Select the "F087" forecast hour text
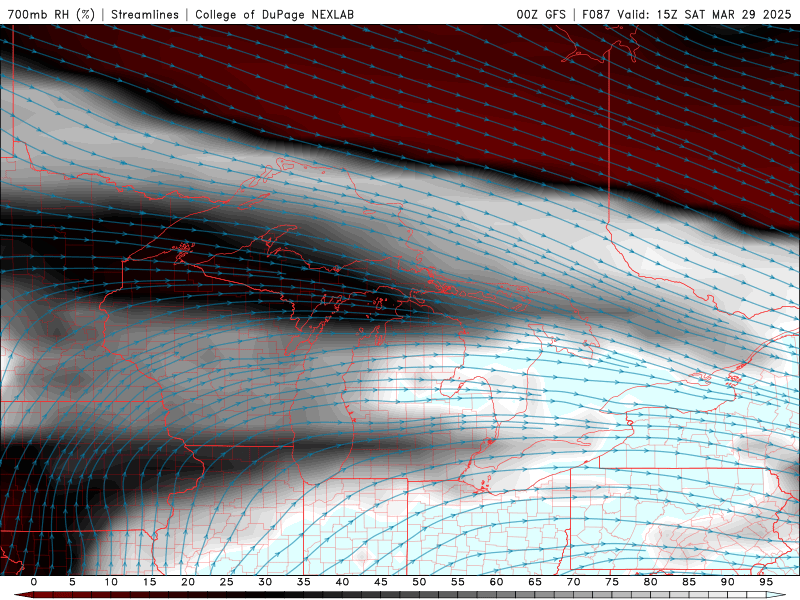This screenshot has width=800, height=600. coord(597,14)
